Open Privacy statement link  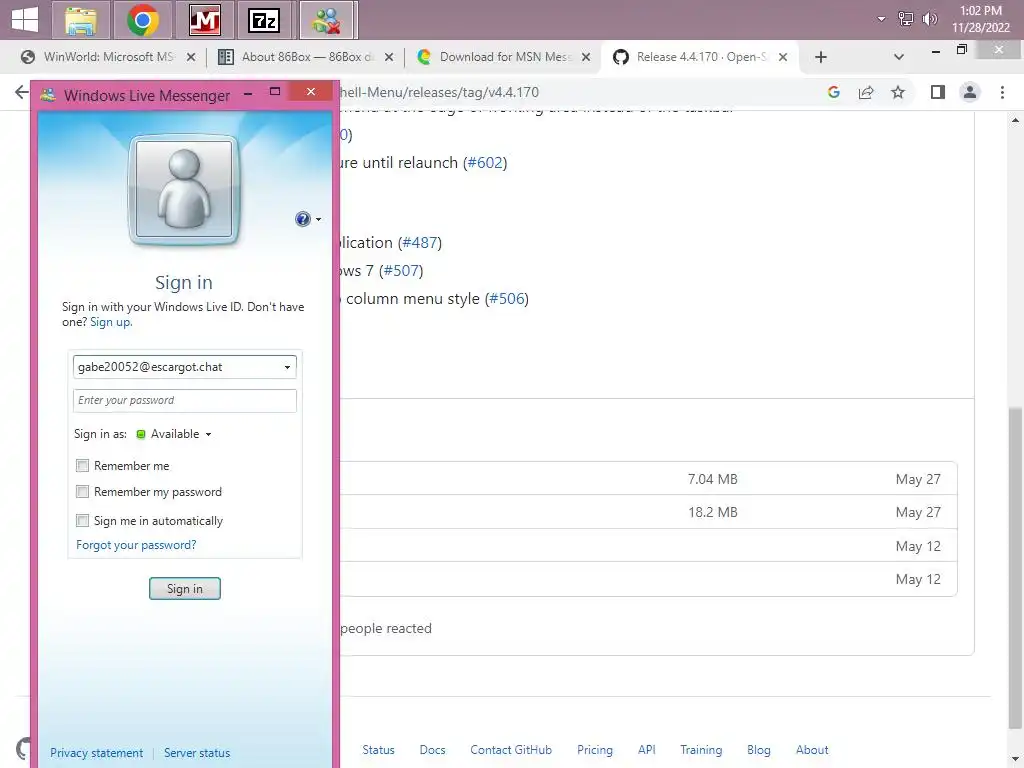(x=97, y=753)
